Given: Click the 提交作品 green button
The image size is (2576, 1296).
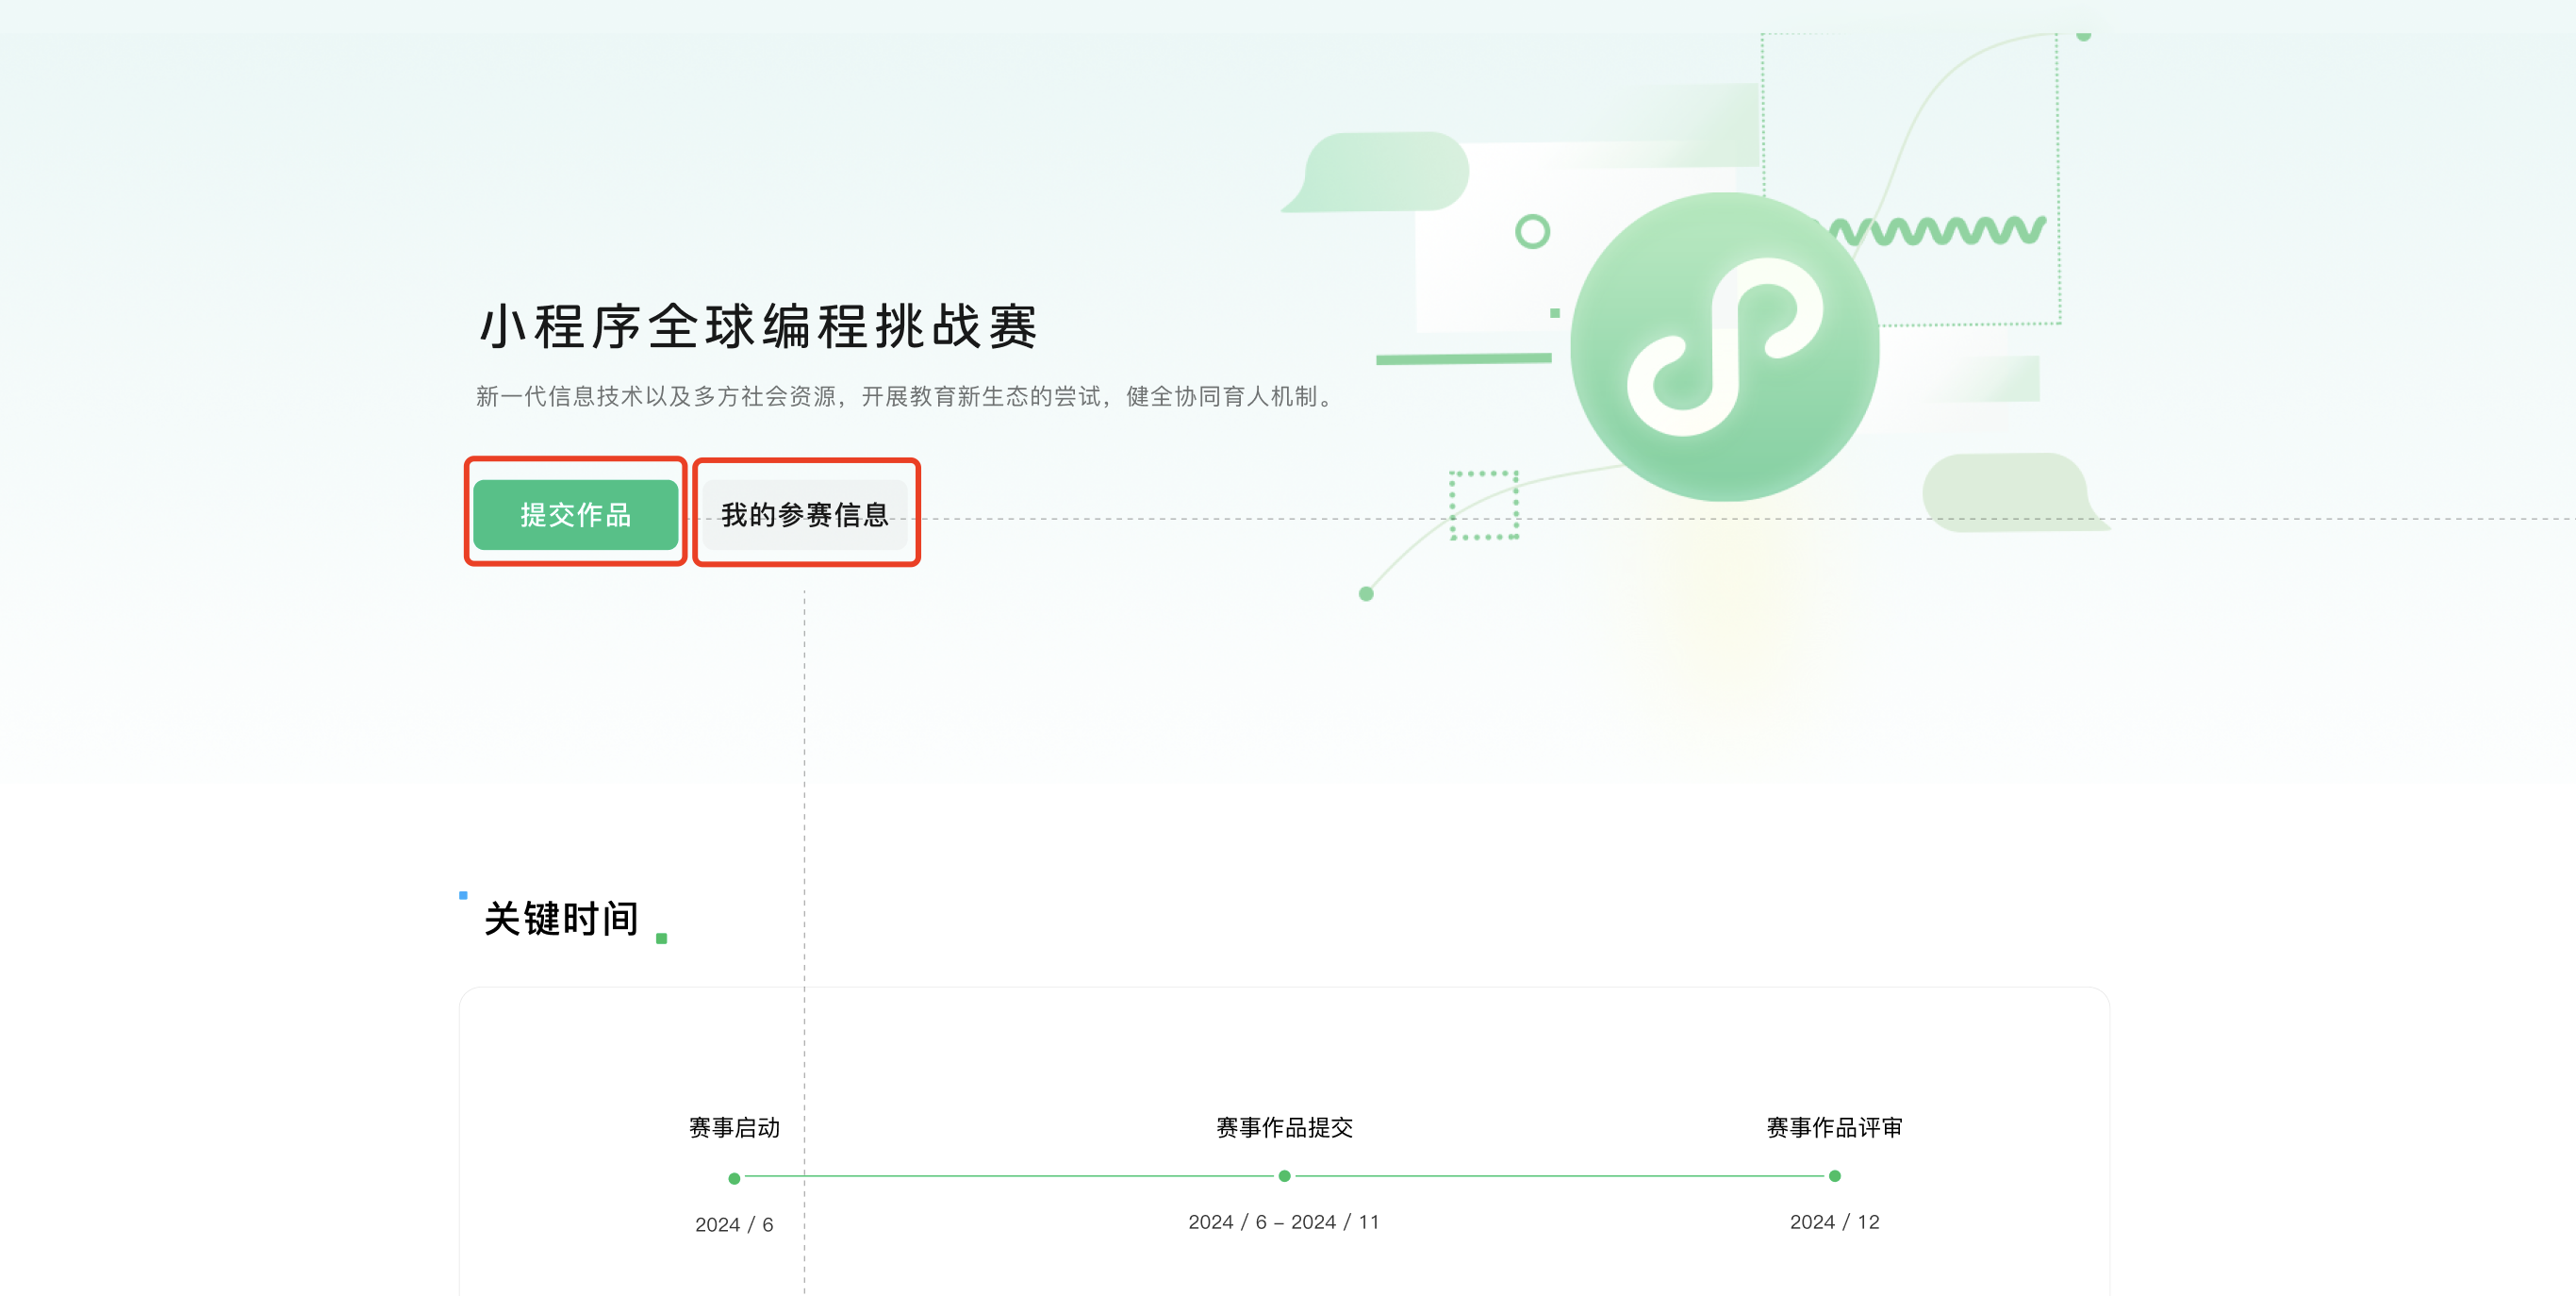Looking at the screenshot, I should point(575,514).
